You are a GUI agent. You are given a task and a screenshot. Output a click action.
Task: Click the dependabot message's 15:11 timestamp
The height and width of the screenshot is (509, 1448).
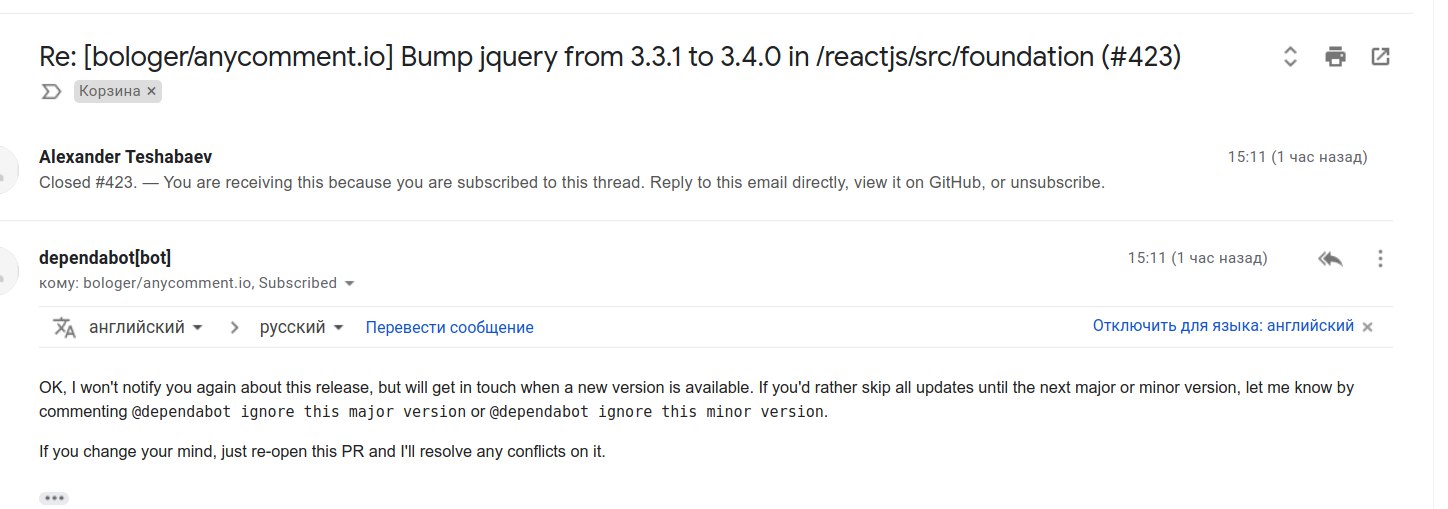[1197, 258]
